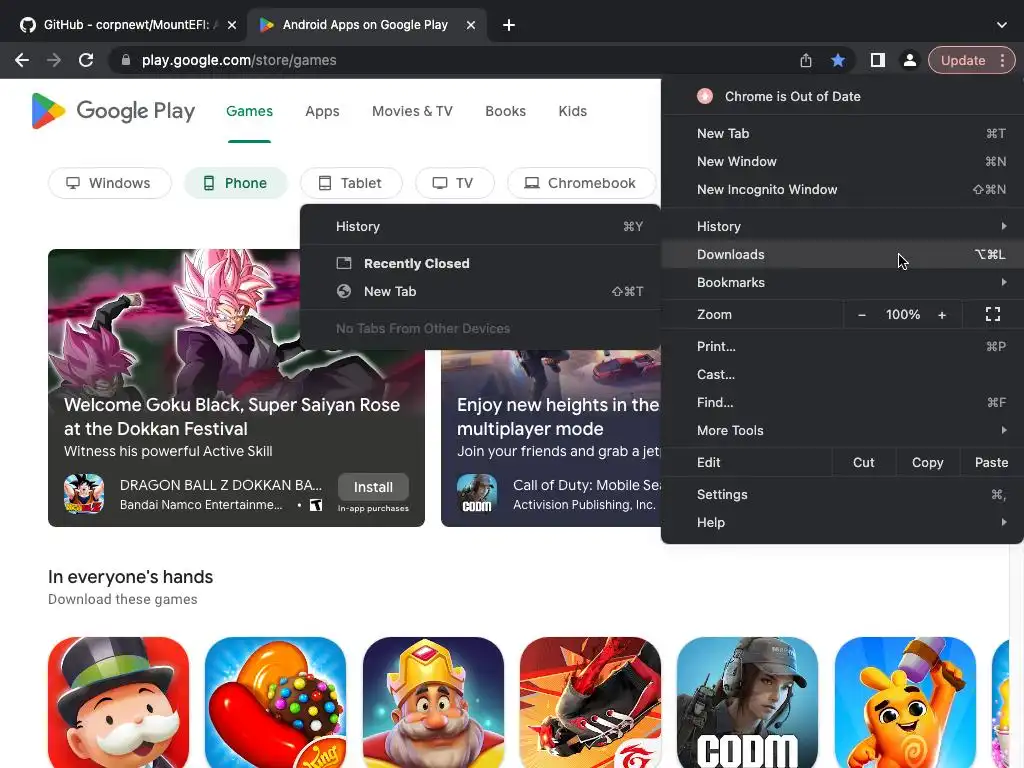Click the lock icon in address bar
The image size is (1024, 768).
click(x=126, y=60)
